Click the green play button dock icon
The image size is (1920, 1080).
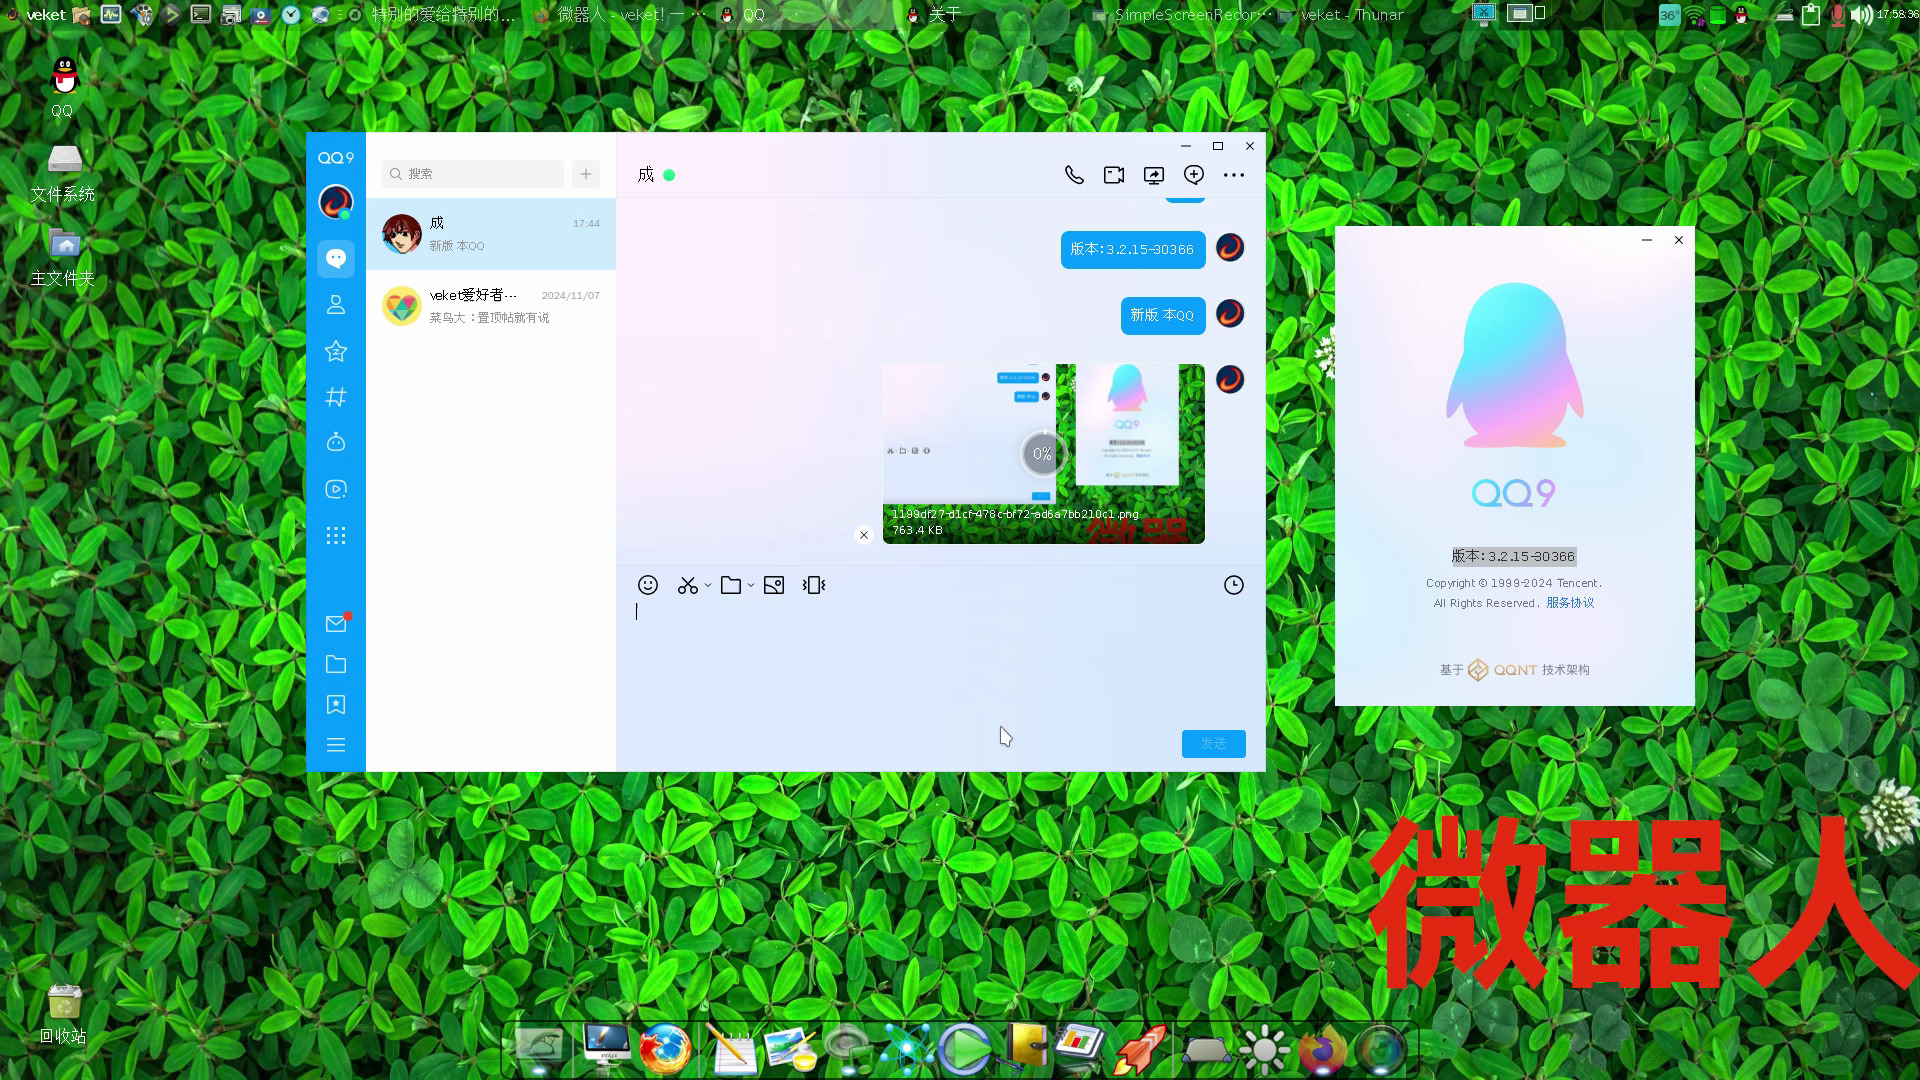pyautogui.click(x=964, y=1049)
